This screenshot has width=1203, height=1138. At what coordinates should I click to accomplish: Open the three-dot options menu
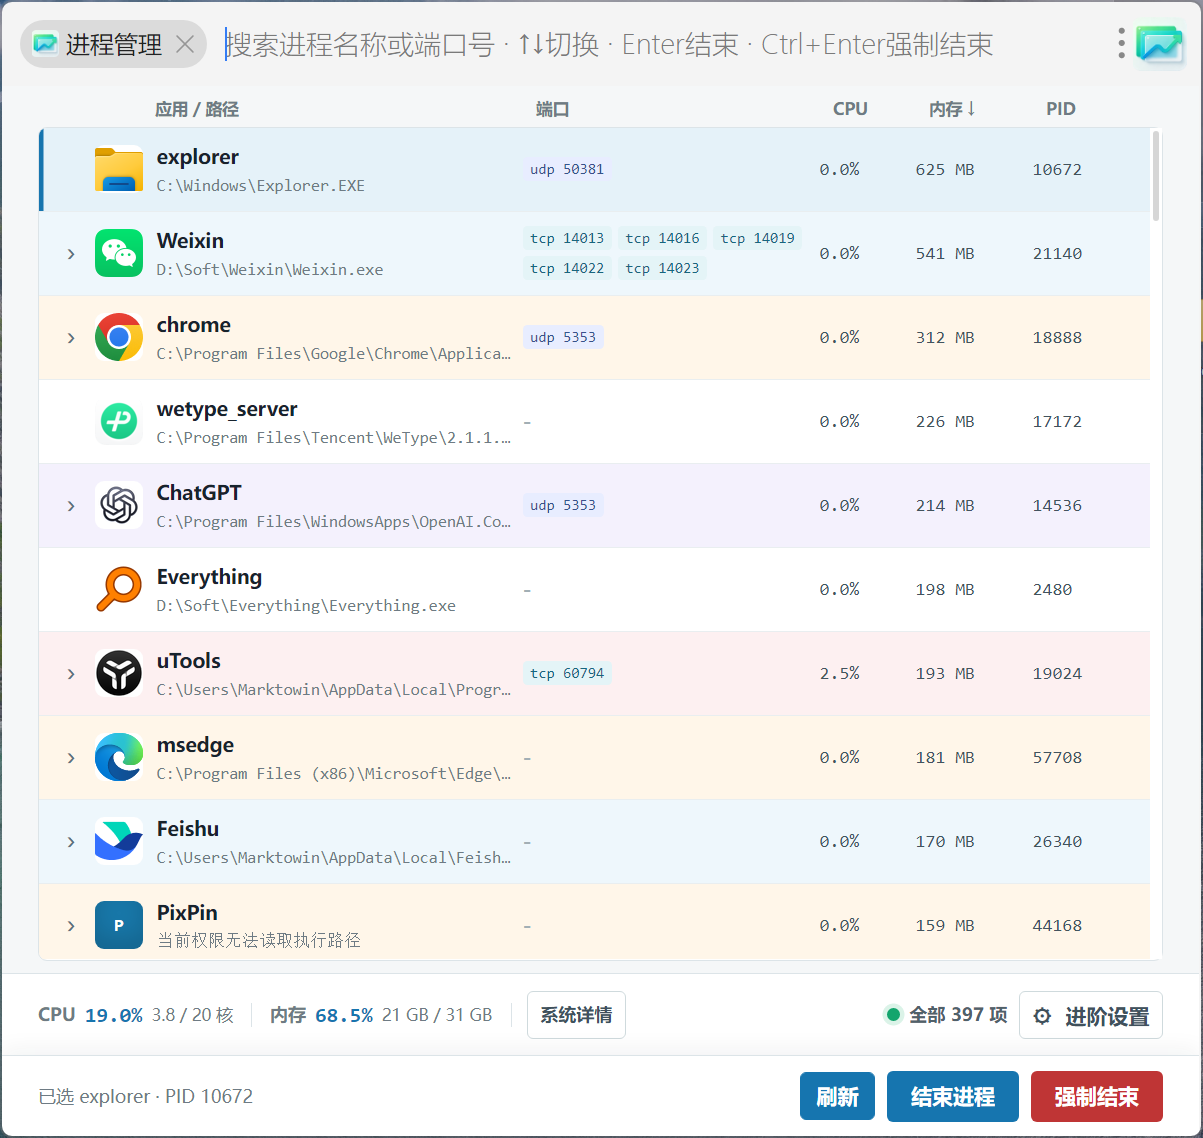[1121, 43]
